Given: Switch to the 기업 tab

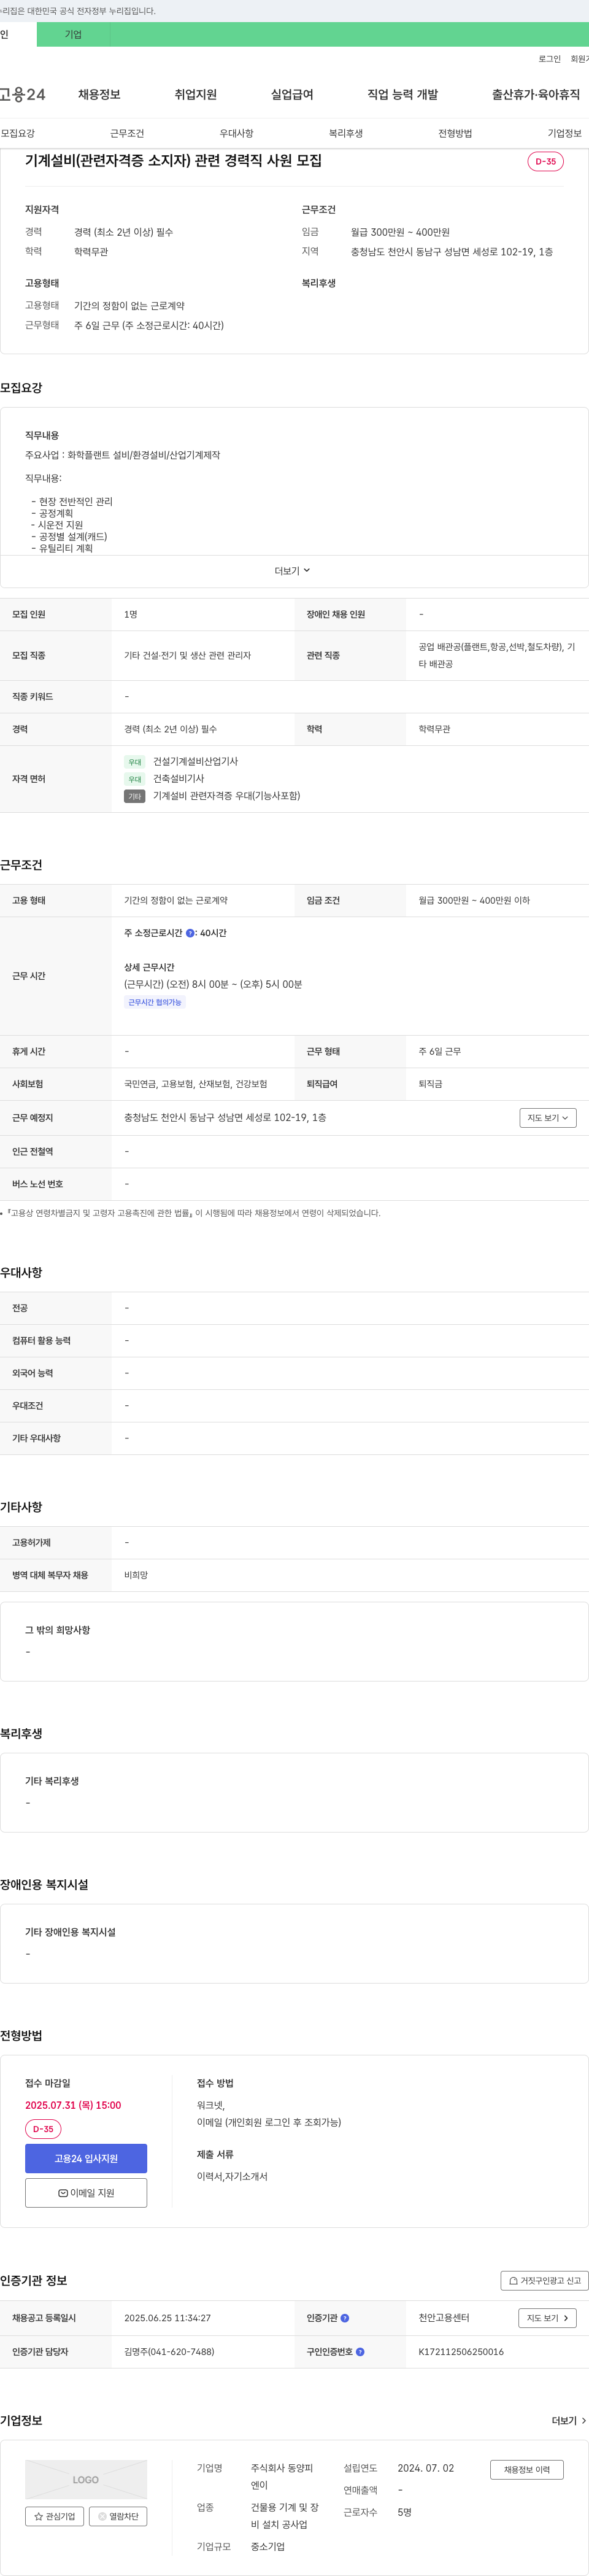Looking at the screenshot, I should click(73, 34).
